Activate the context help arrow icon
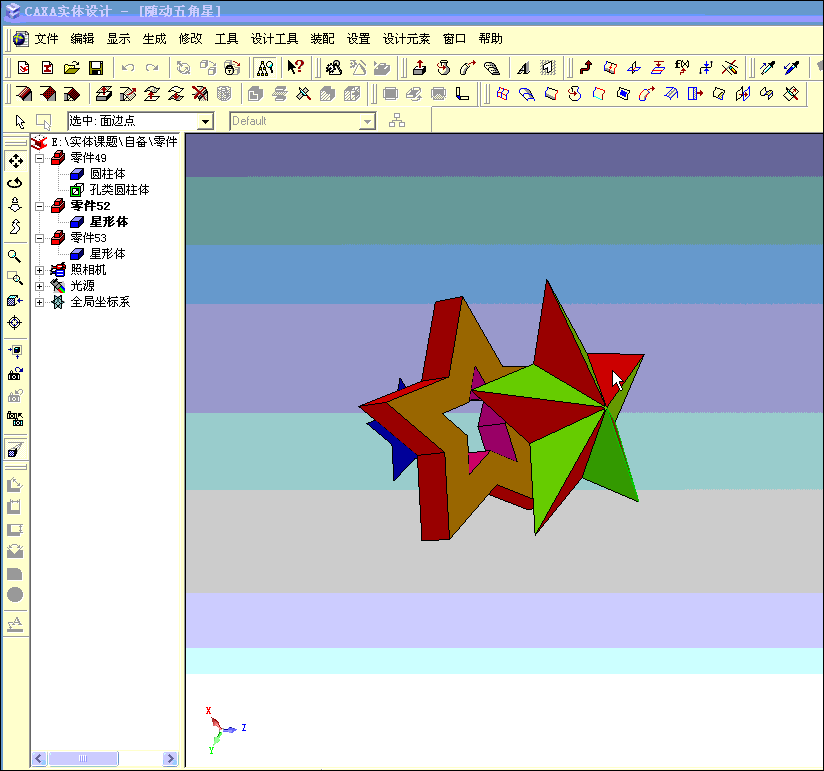 295,67
